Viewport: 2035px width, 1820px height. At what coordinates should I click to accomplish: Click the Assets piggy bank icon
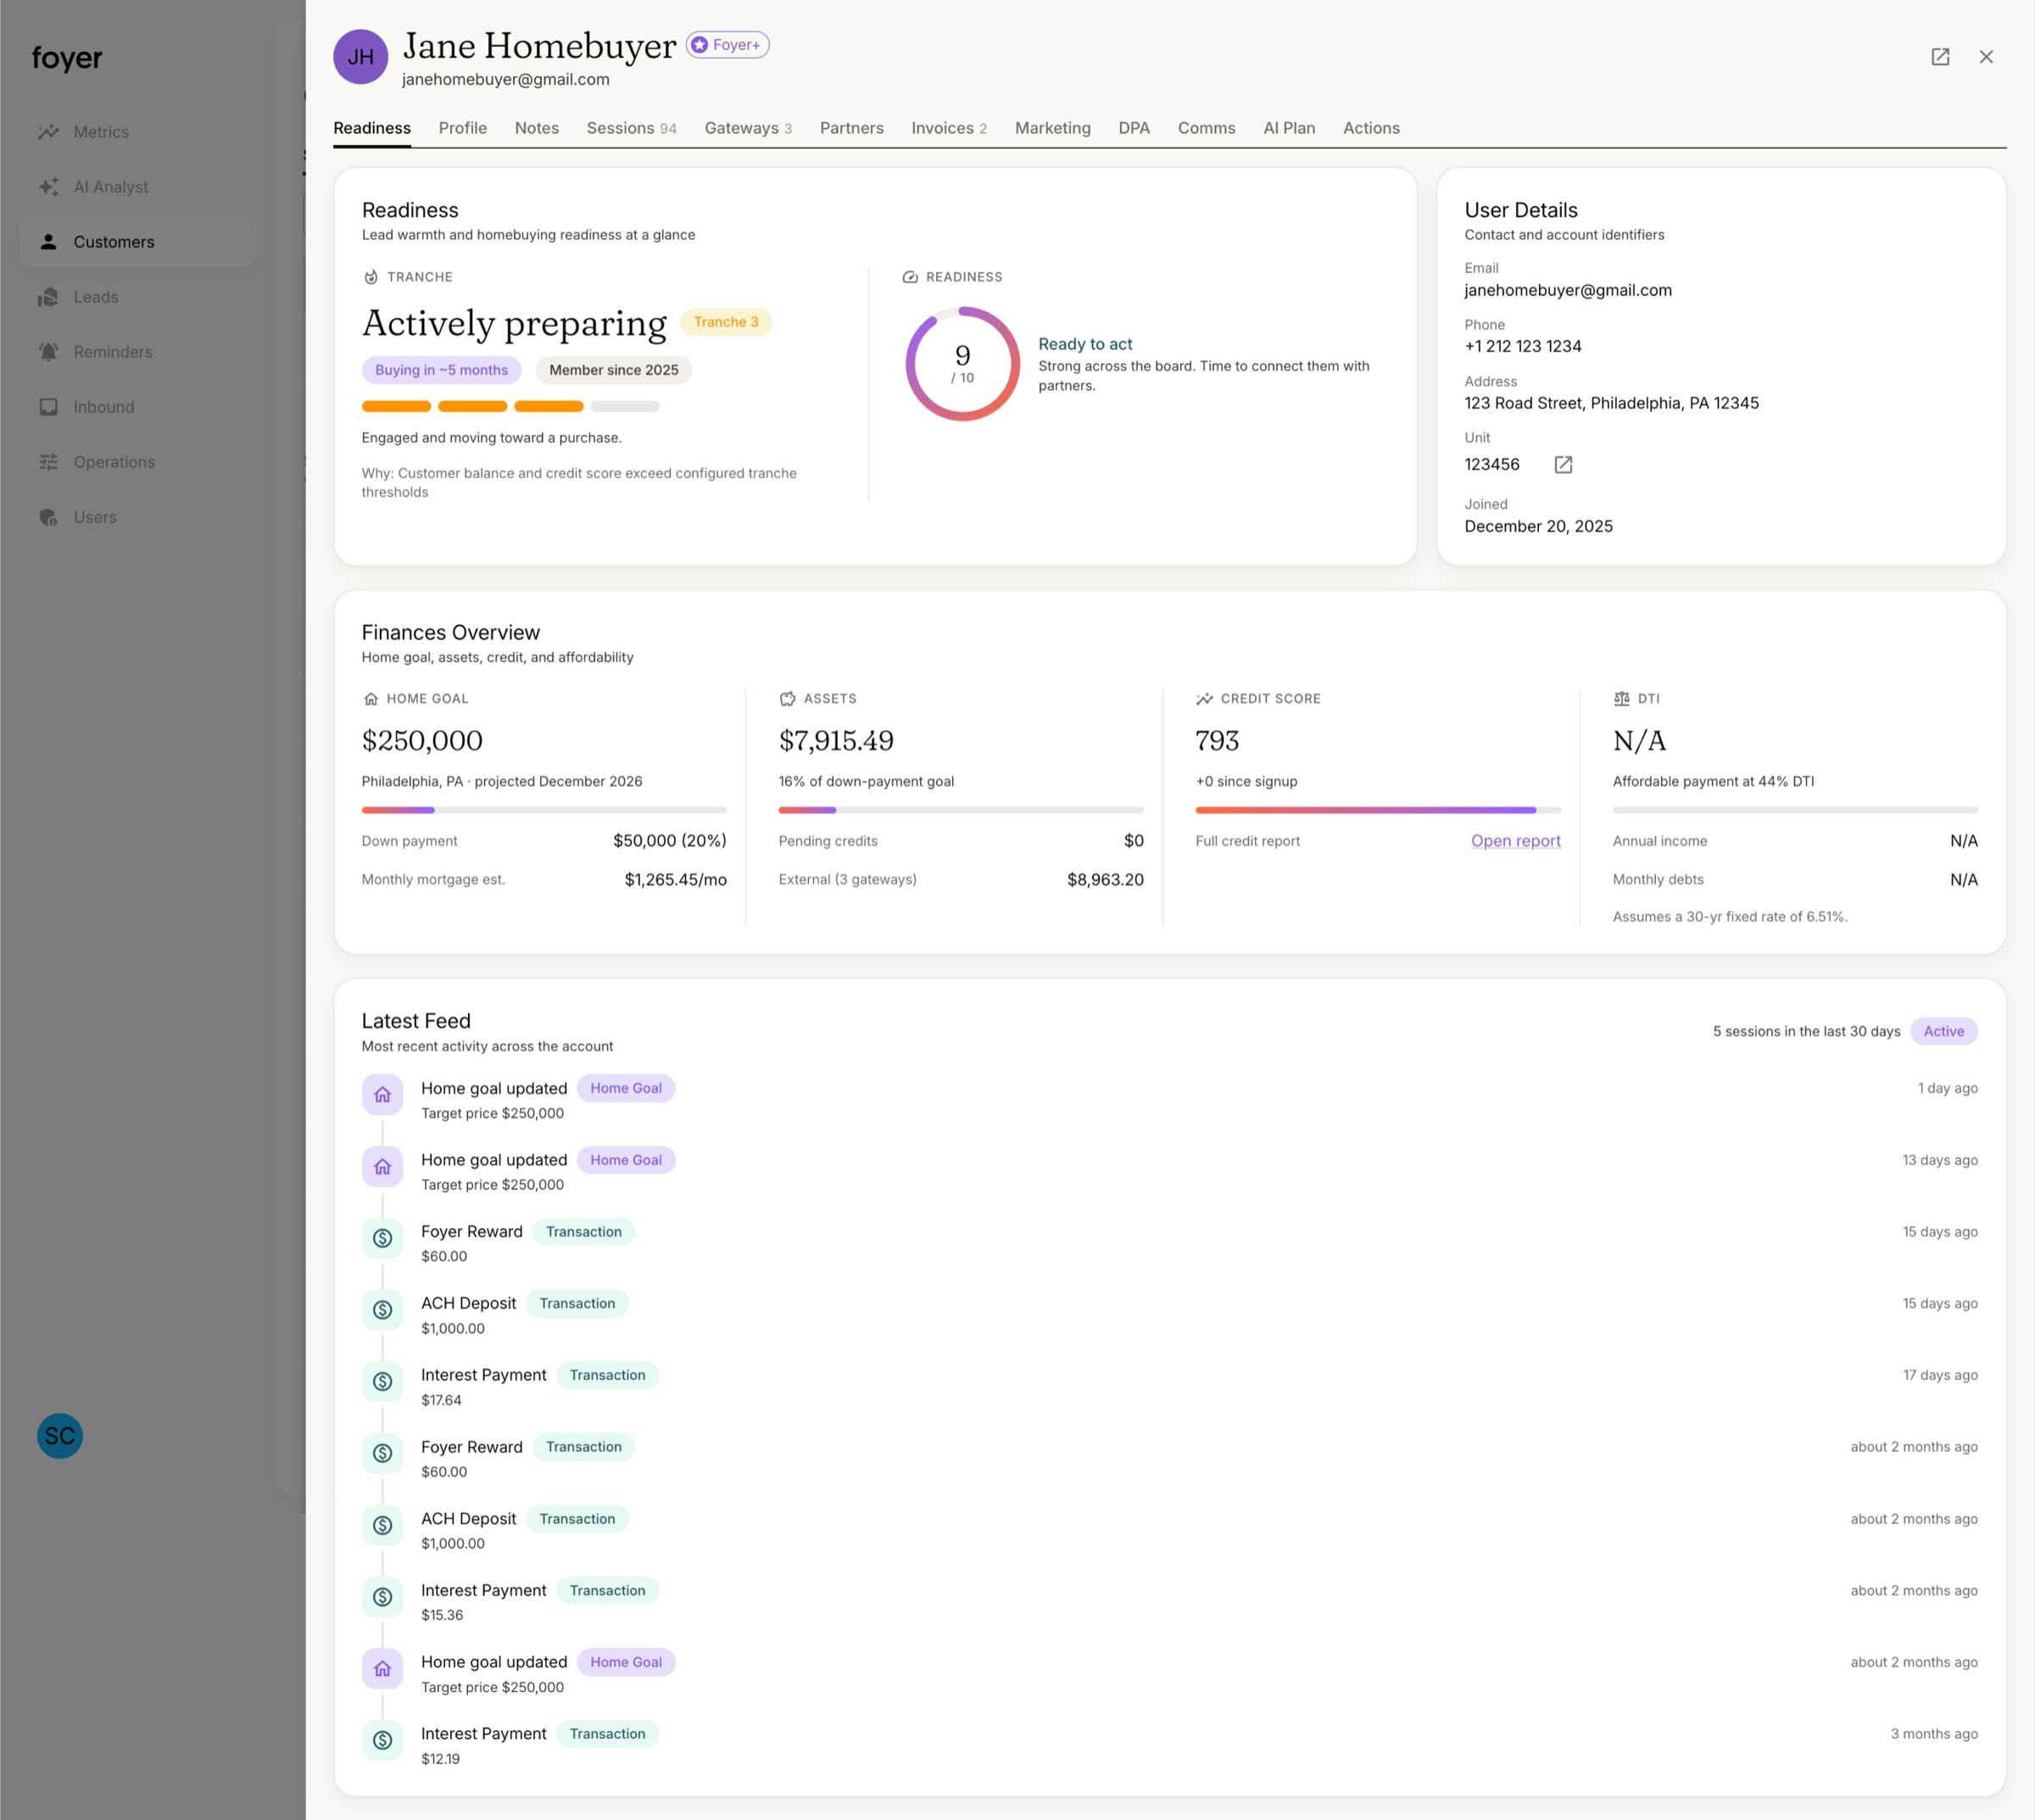click(788, 699)
